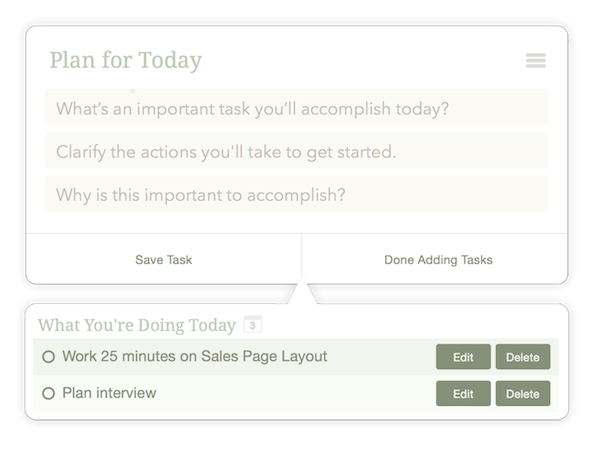Click the 'Plan interview' task label
Screen dimensions: 600x464
(109, 393)
